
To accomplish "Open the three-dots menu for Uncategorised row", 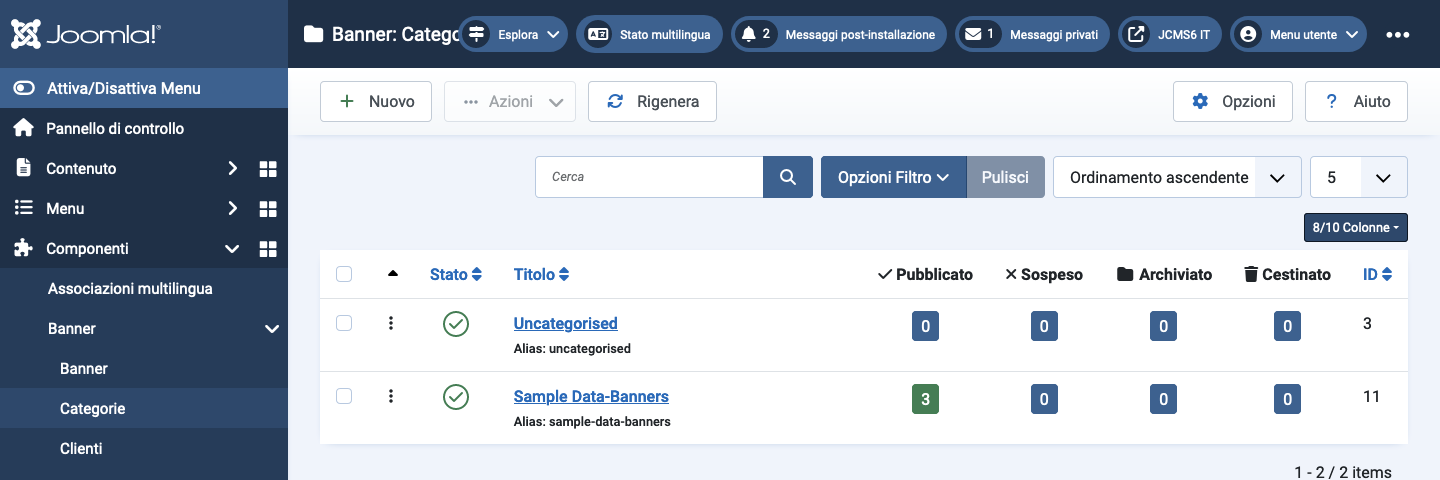I will point(391,323).
